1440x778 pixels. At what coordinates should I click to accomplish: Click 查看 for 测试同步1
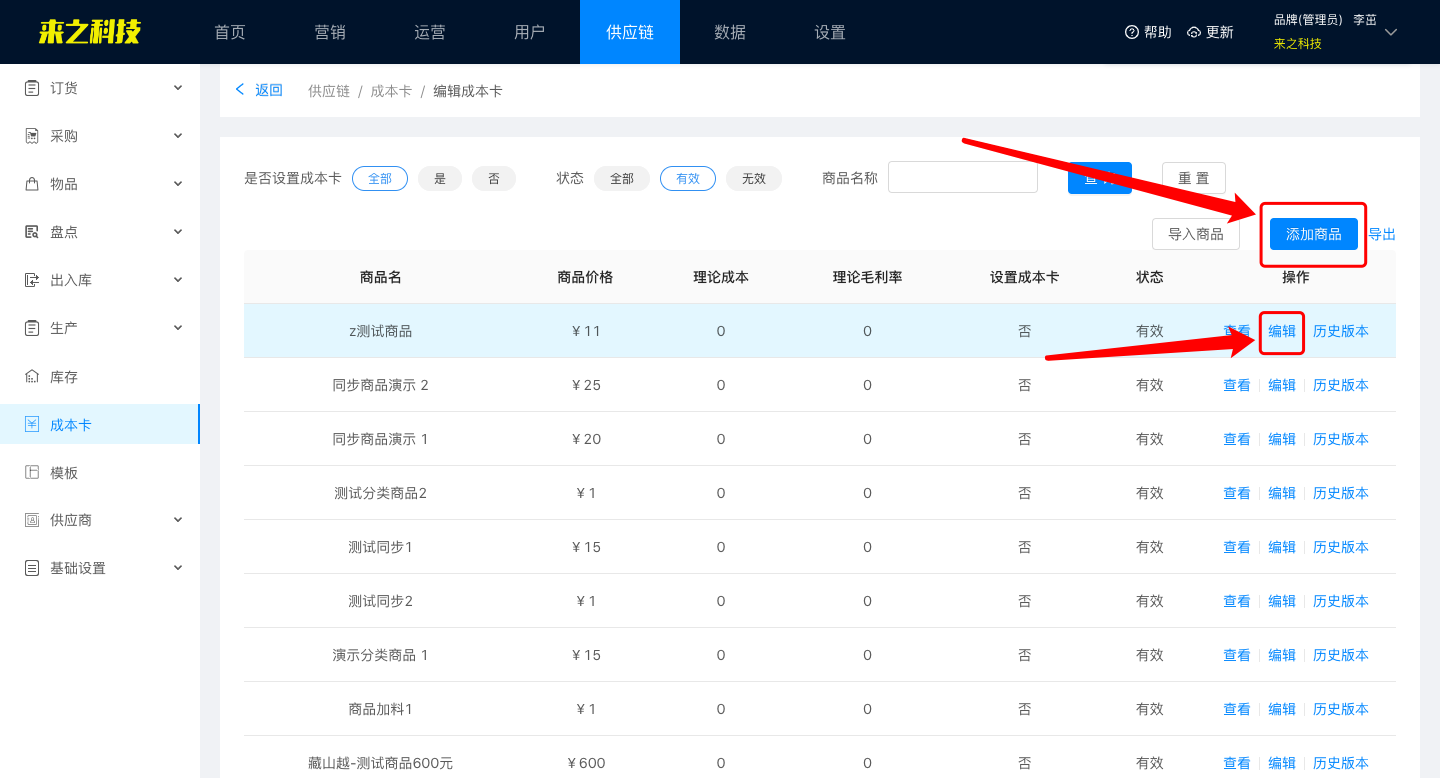(1237, 547)
